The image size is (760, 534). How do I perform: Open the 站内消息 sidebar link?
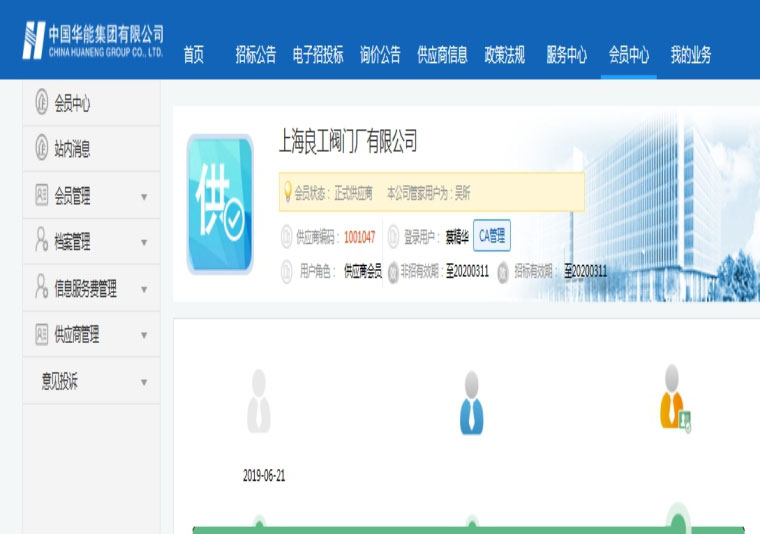(x=72, y=149)
